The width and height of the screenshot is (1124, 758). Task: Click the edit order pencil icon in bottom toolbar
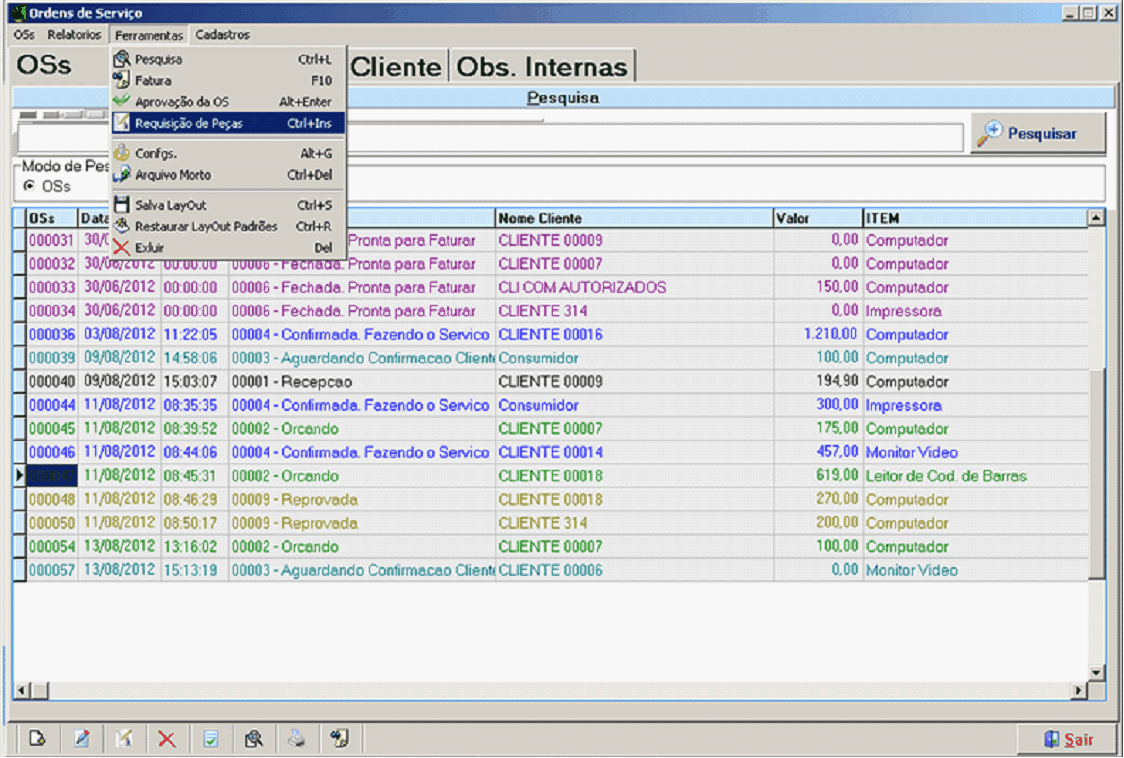click(81, 739)
